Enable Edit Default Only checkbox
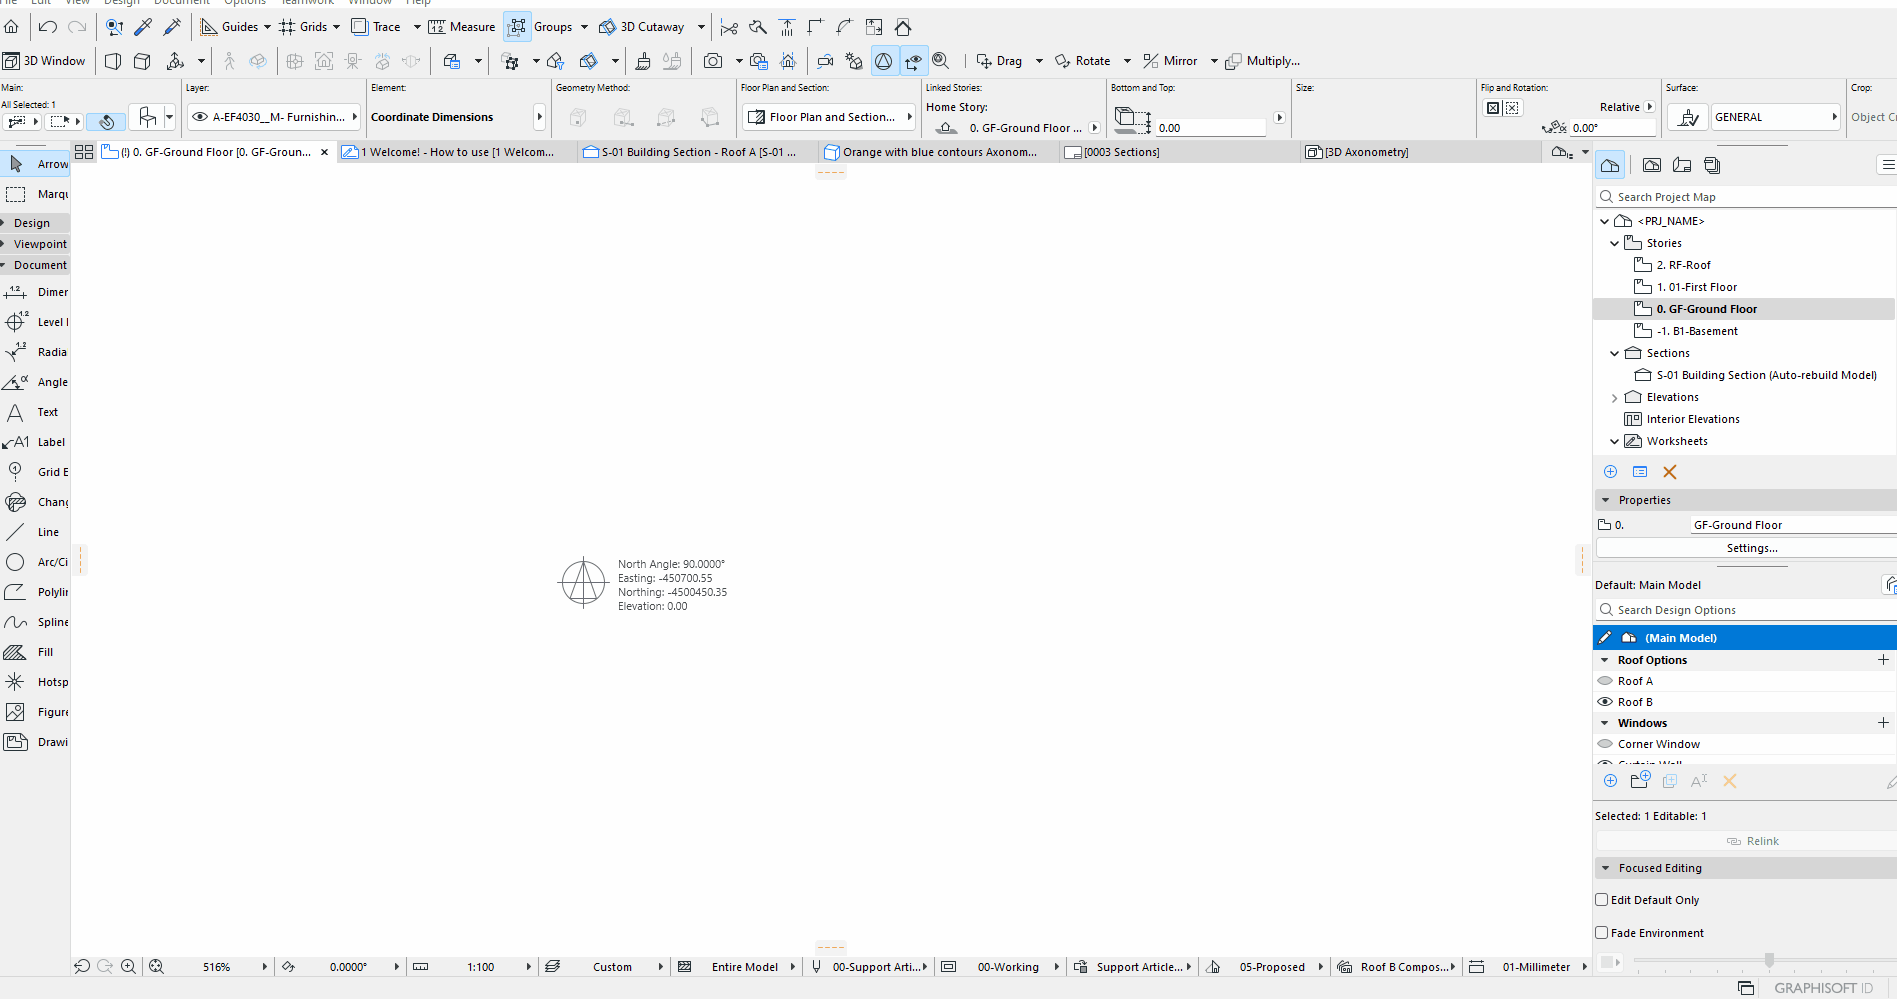1897x999 pixels. tap(1602, 900)
